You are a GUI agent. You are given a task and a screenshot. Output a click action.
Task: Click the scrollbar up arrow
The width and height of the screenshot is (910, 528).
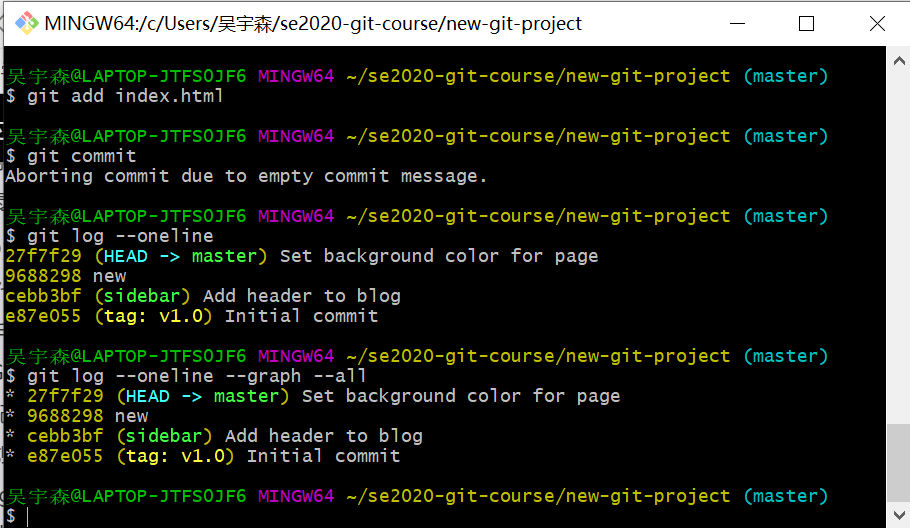tap(899, 60)
